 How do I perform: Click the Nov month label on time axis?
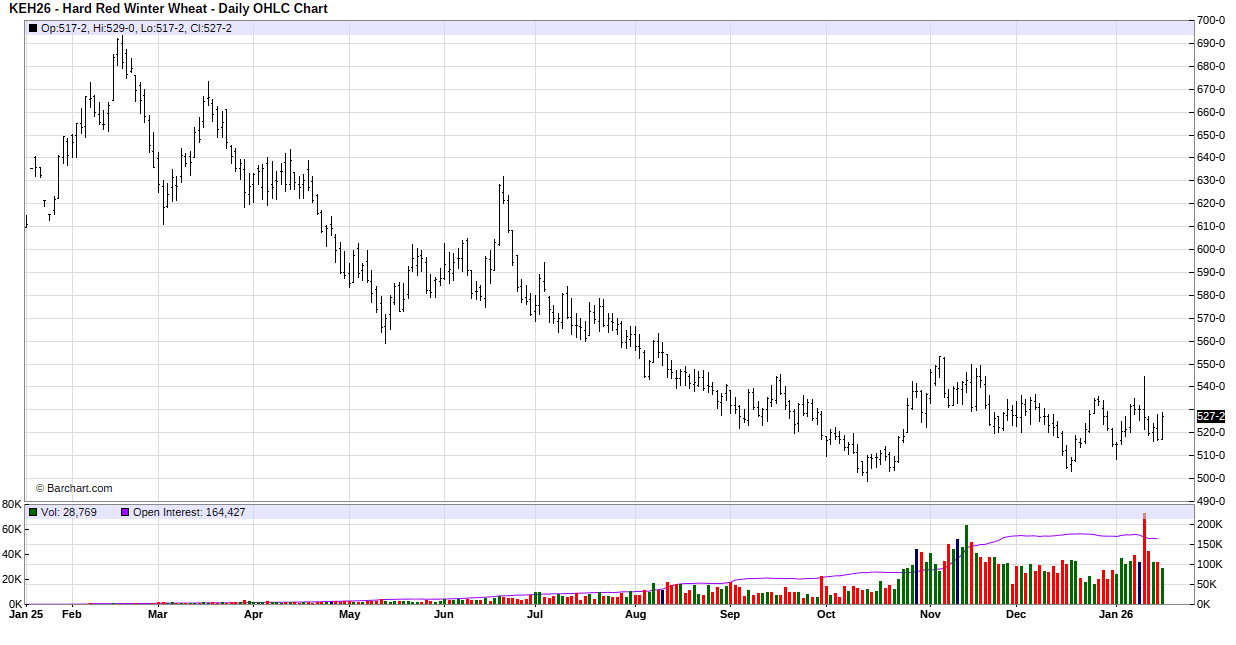click(930, 615)
